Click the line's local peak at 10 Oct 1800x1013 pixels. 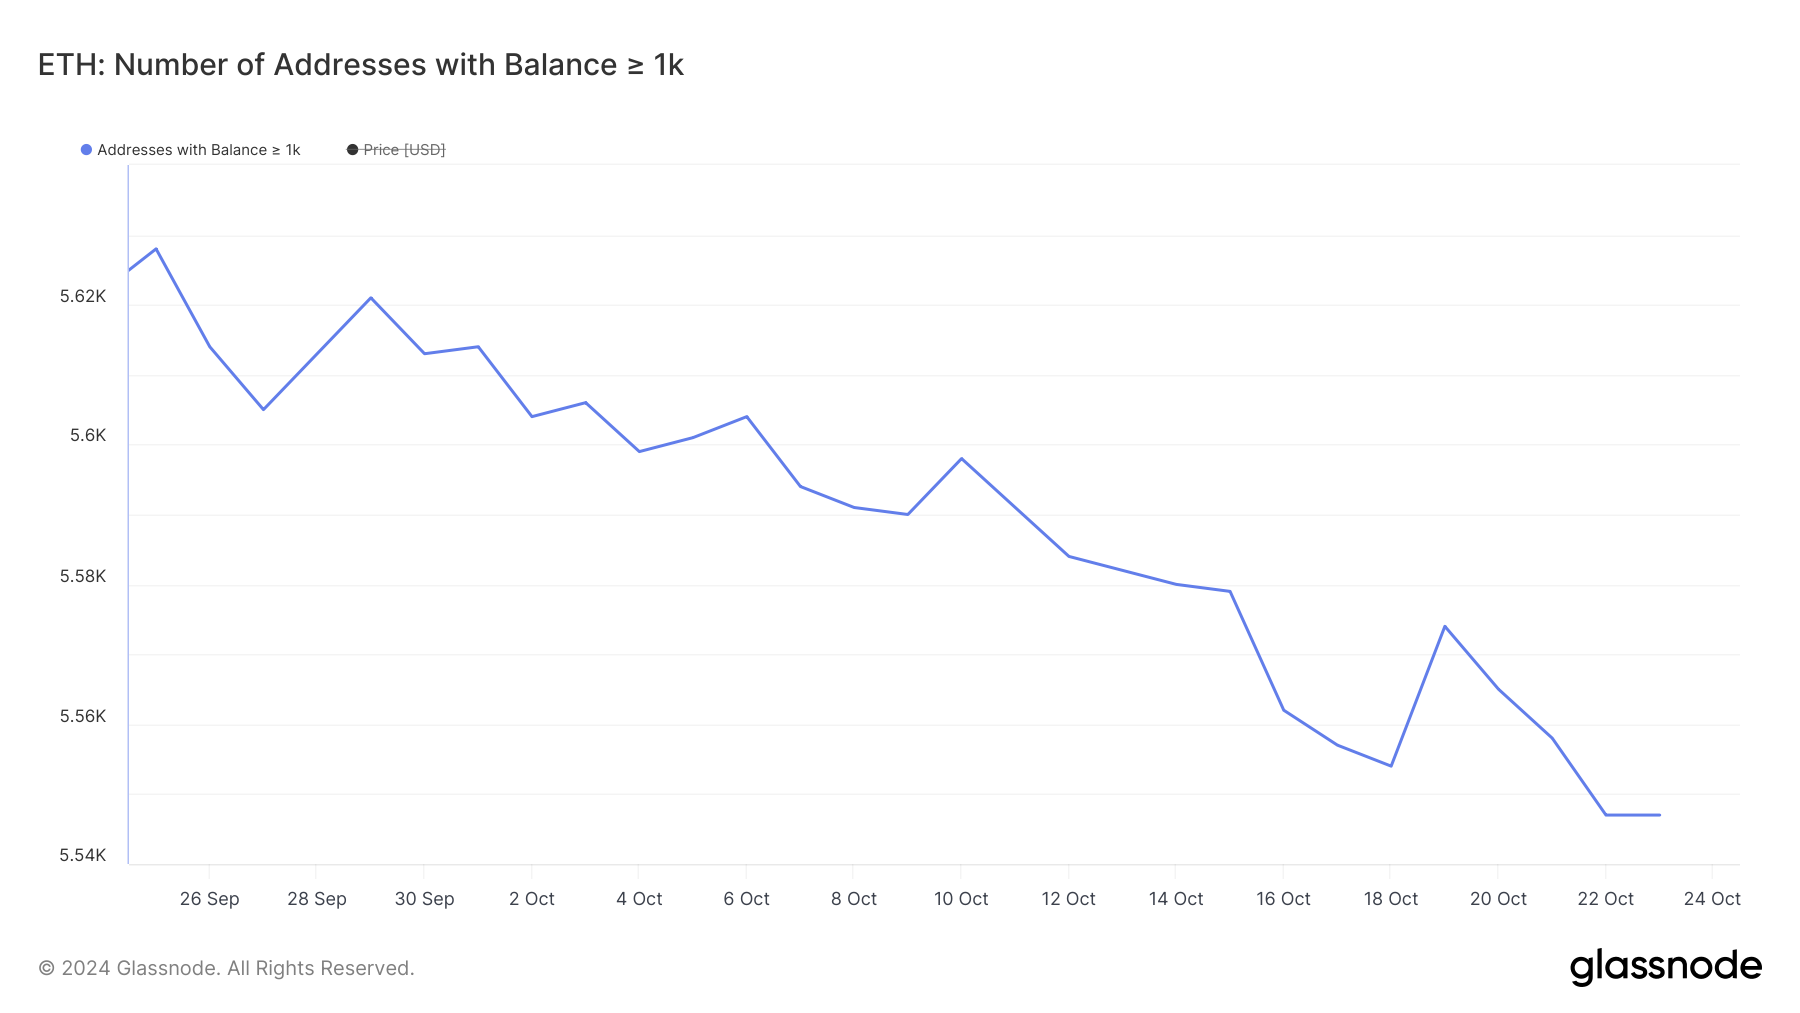(961, 459)
